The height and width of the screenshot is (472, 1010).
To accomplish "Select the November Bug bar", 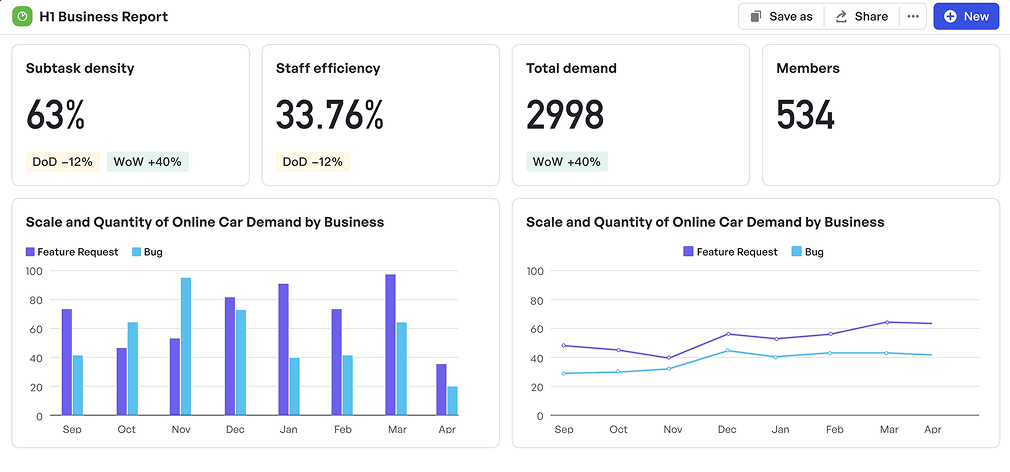I will (x=186, y=346).
